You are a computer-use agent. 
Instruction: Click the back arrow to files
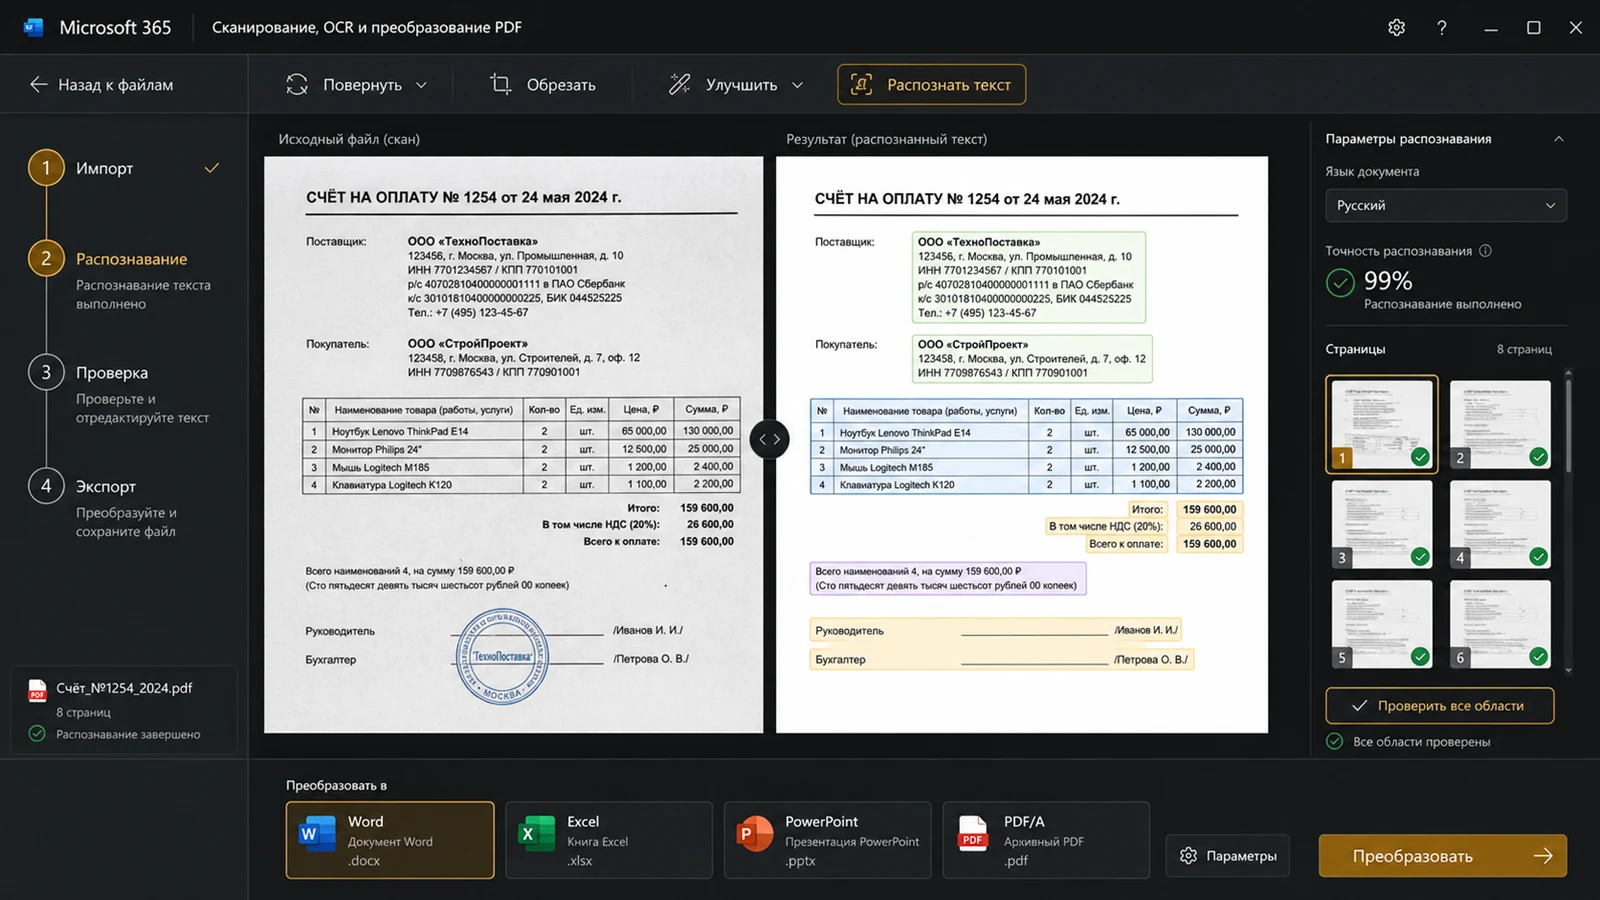pyautogui.click(x=38, y=84)
